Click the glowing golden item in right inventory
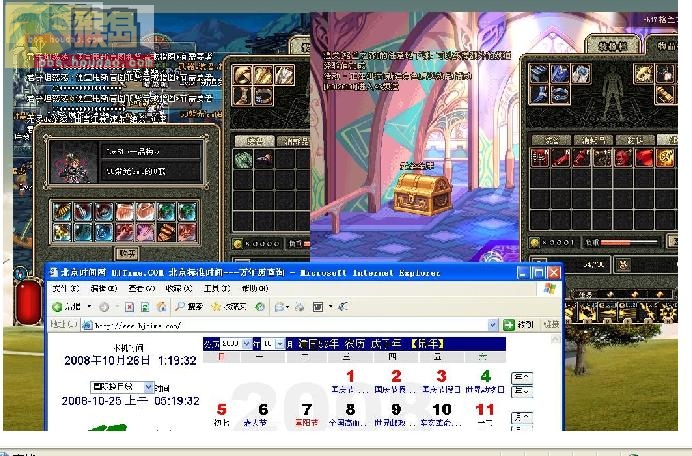This screenshot has height=456, width=692. (665, 158)
